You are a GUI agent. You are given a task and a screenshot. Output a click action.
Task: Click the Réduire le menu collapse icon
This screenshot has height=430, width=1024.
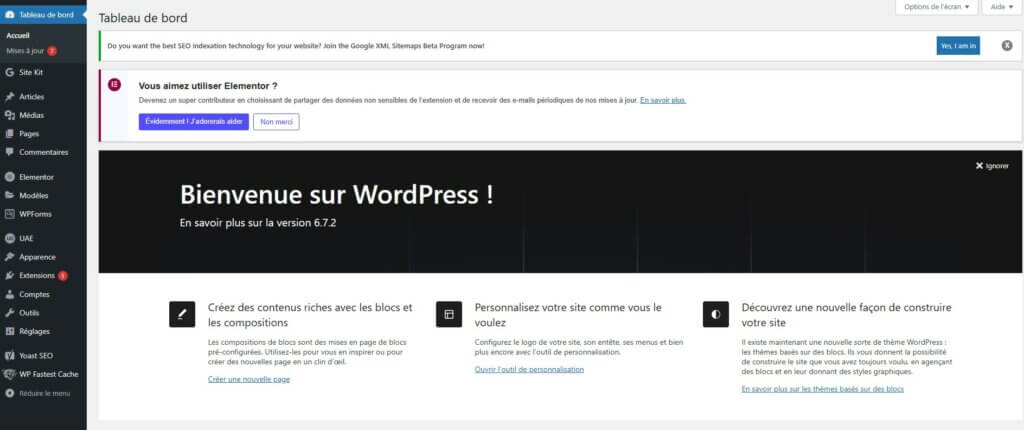coord(9,393)
